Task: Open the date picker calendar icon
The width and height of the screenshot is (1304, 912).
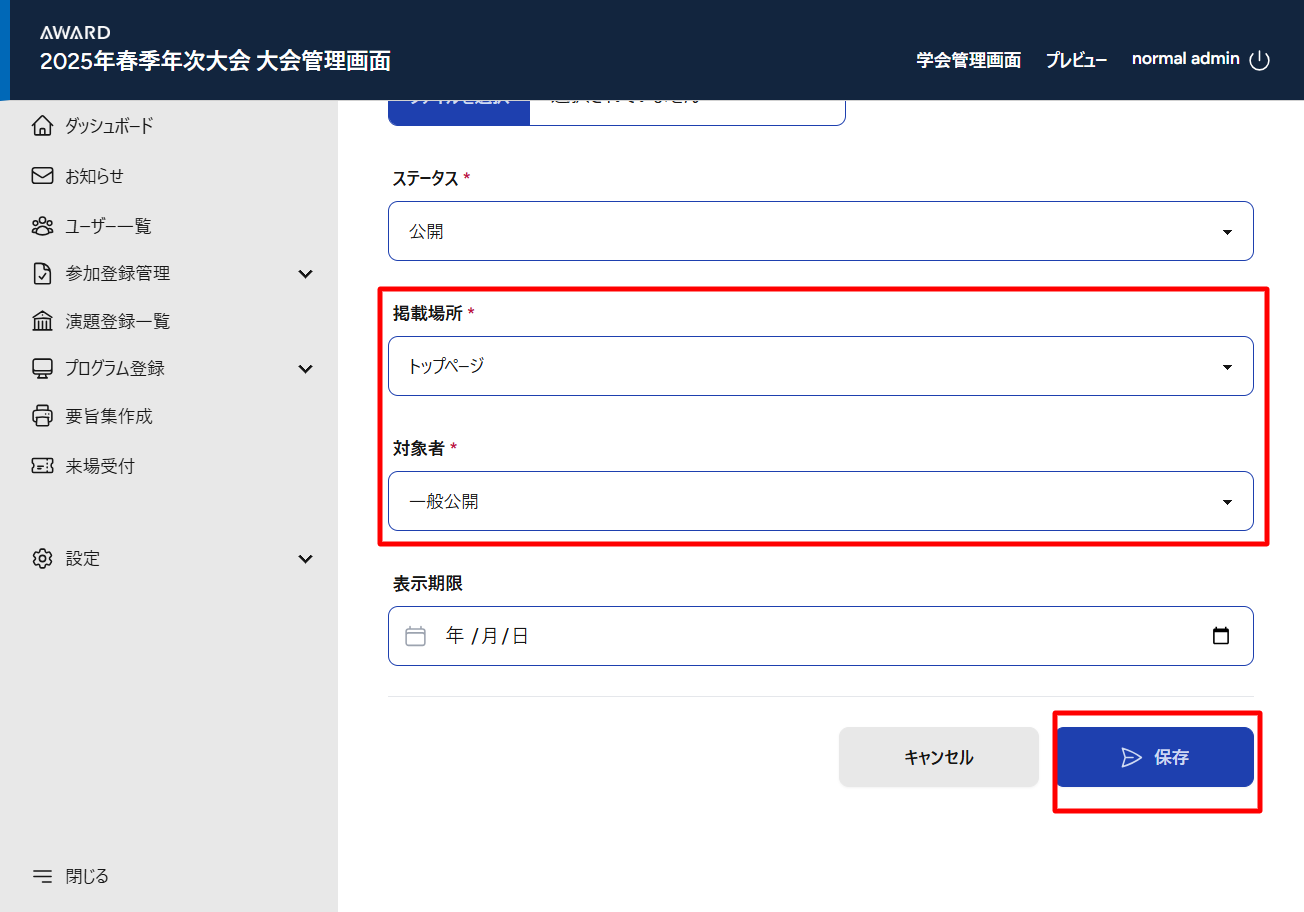Action: tap(1220, 636)
